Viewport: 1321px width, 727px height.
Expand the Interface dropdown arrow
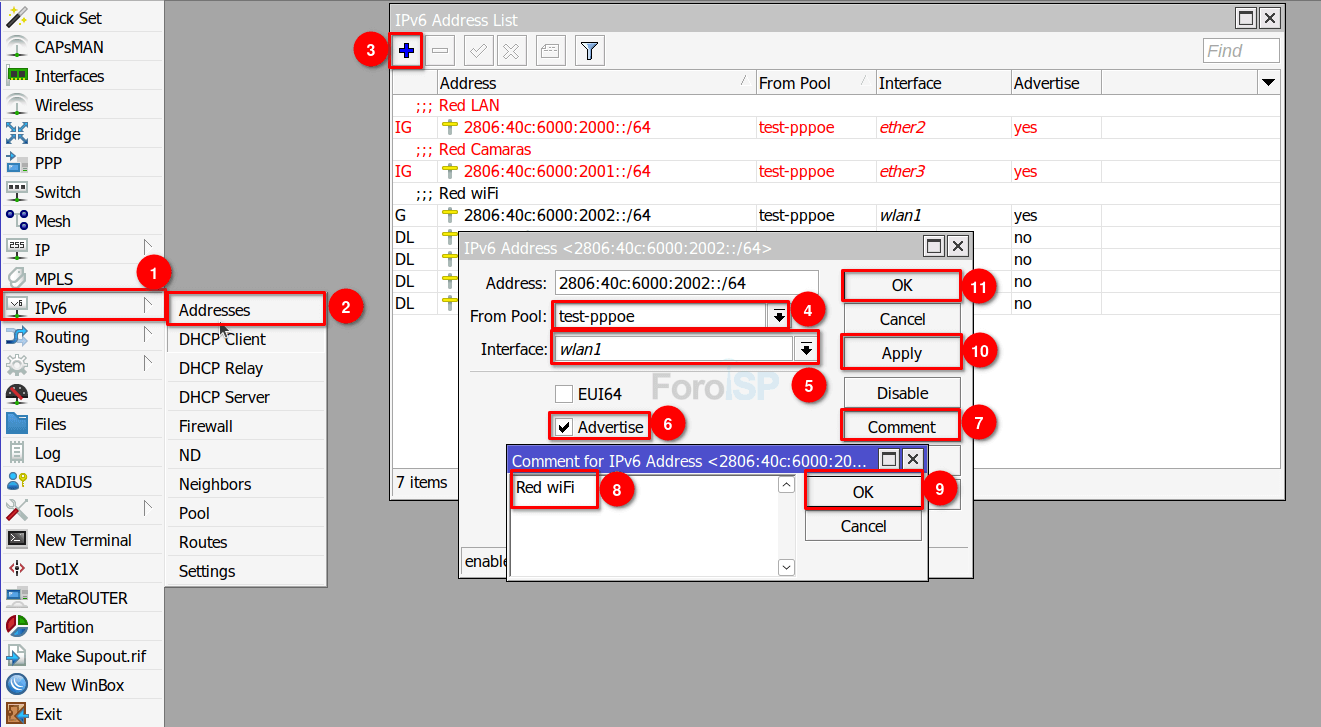[805, 349]
